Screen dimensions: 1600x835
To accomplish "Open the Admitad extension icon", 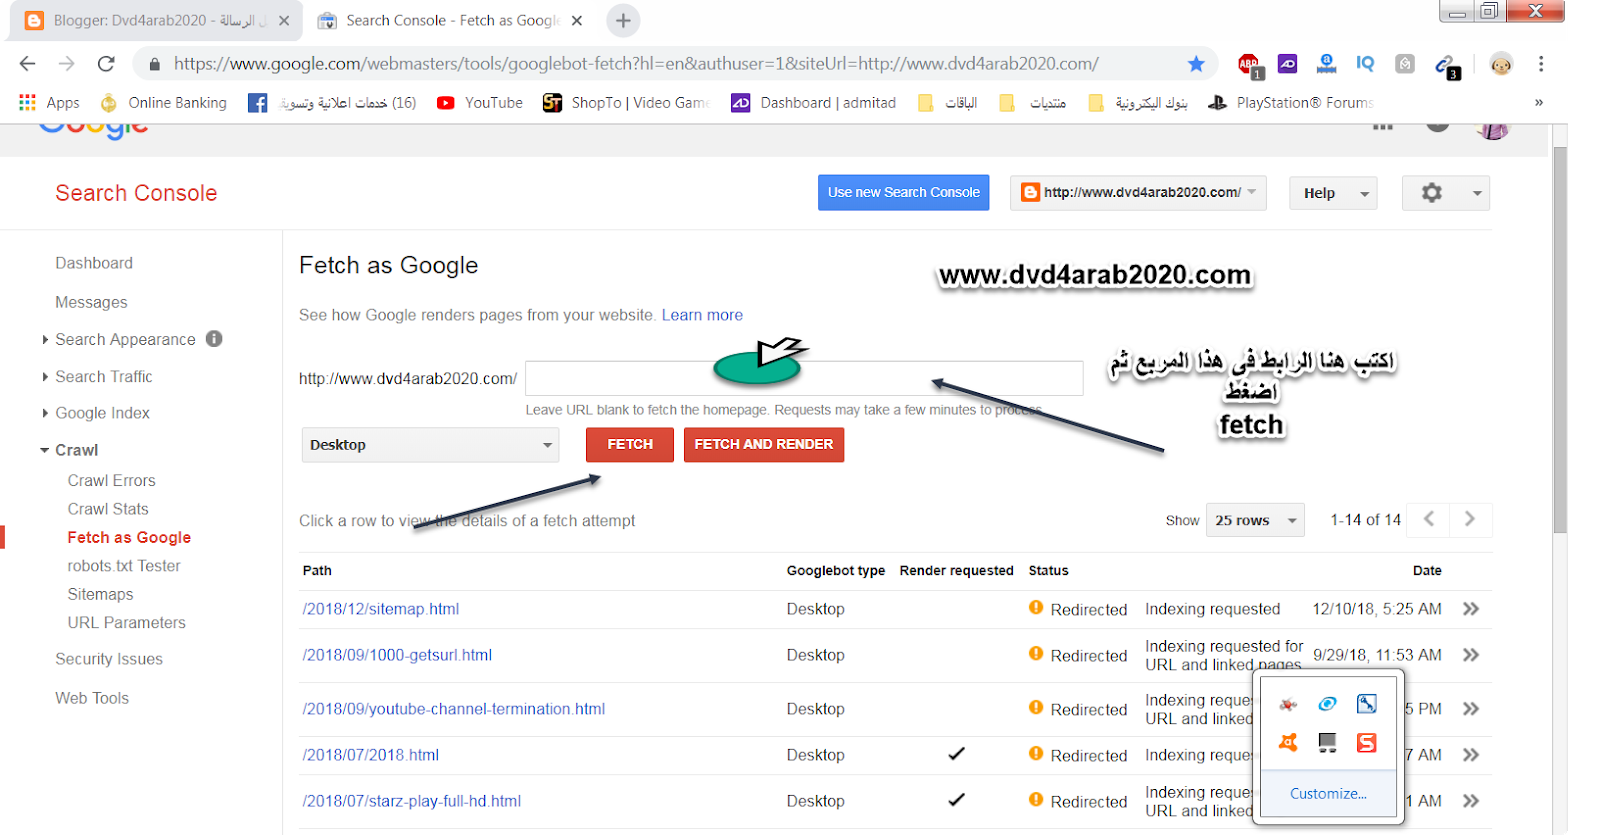I will tap(1287, 64).
